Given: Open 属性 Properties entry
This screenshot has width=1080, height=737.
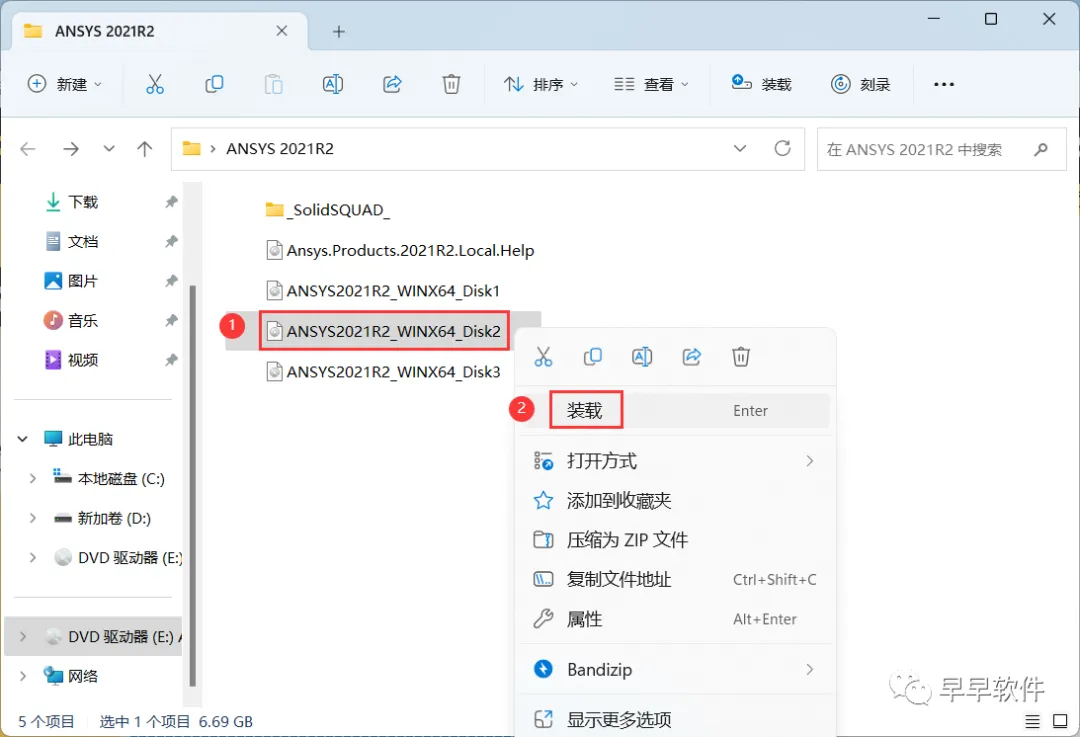Looking at the screenshot, I should coord(674,619).
